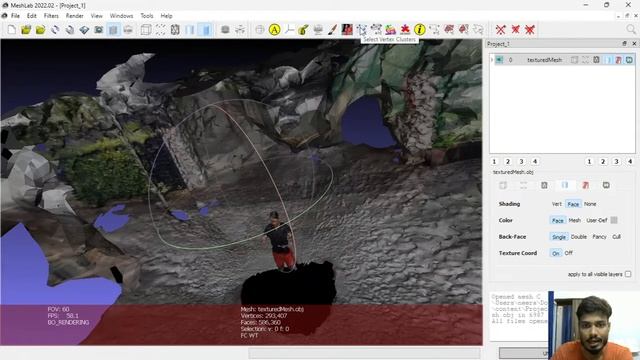Open the Filters menu
The image size is (640, 360).
(x=51, y=16)
